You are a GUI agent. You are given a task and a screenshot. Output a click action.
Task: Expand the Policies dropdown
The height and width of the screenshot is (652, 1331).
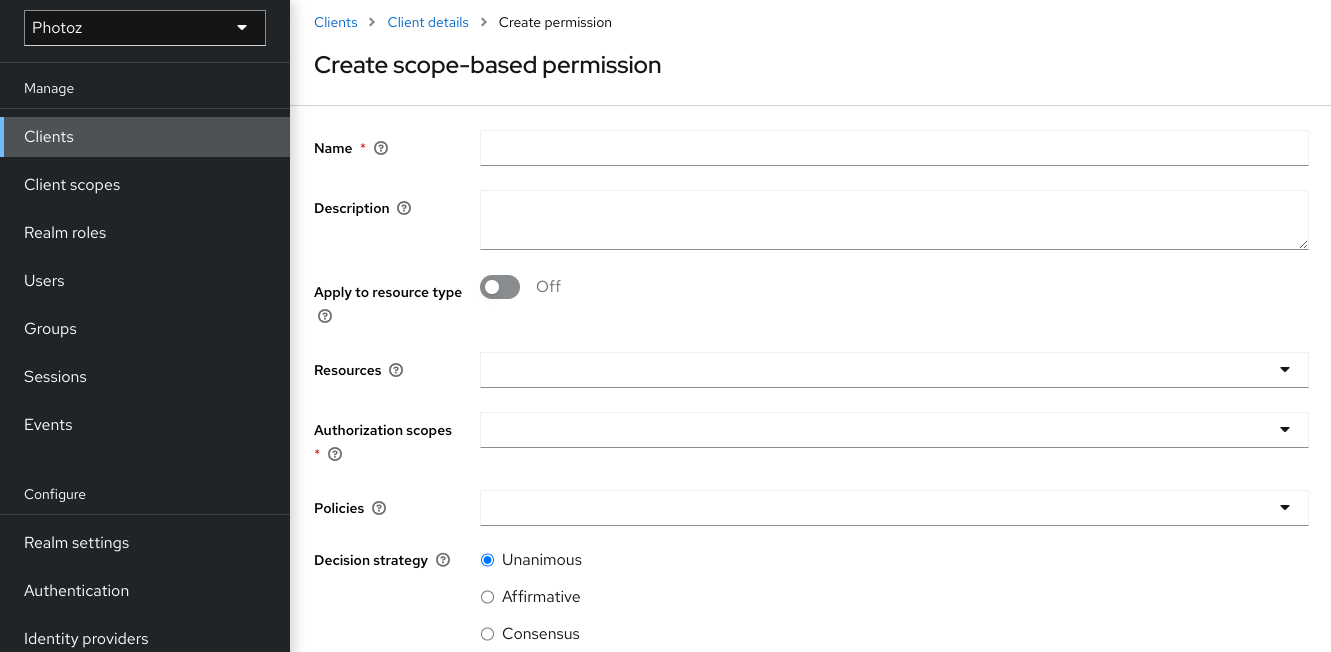click(x=1285, y=507)
